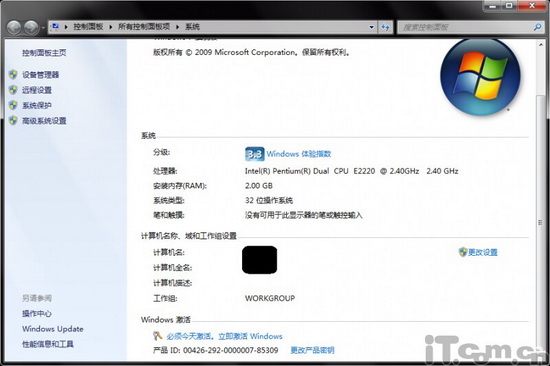The height and width of the screenshot is (366, 550).
Task: Go forward with the Forward arrow button
Action: click(x=31, y=27)
